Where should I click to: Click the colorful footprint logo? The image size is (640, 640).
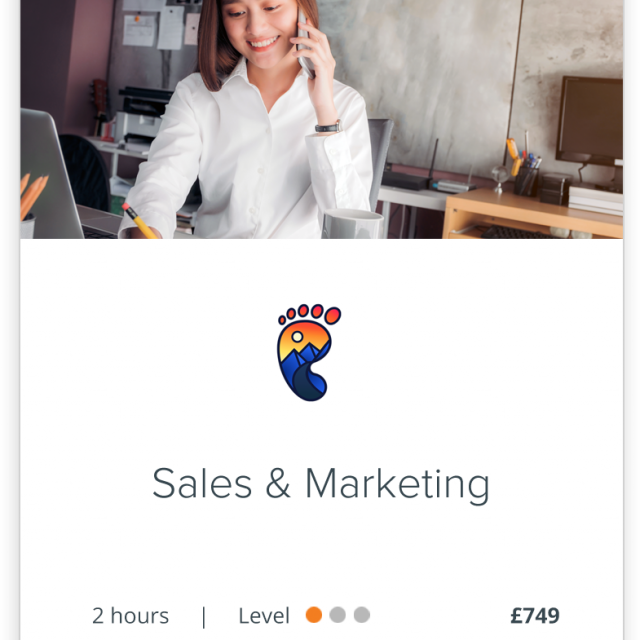[x=309, y=353]
